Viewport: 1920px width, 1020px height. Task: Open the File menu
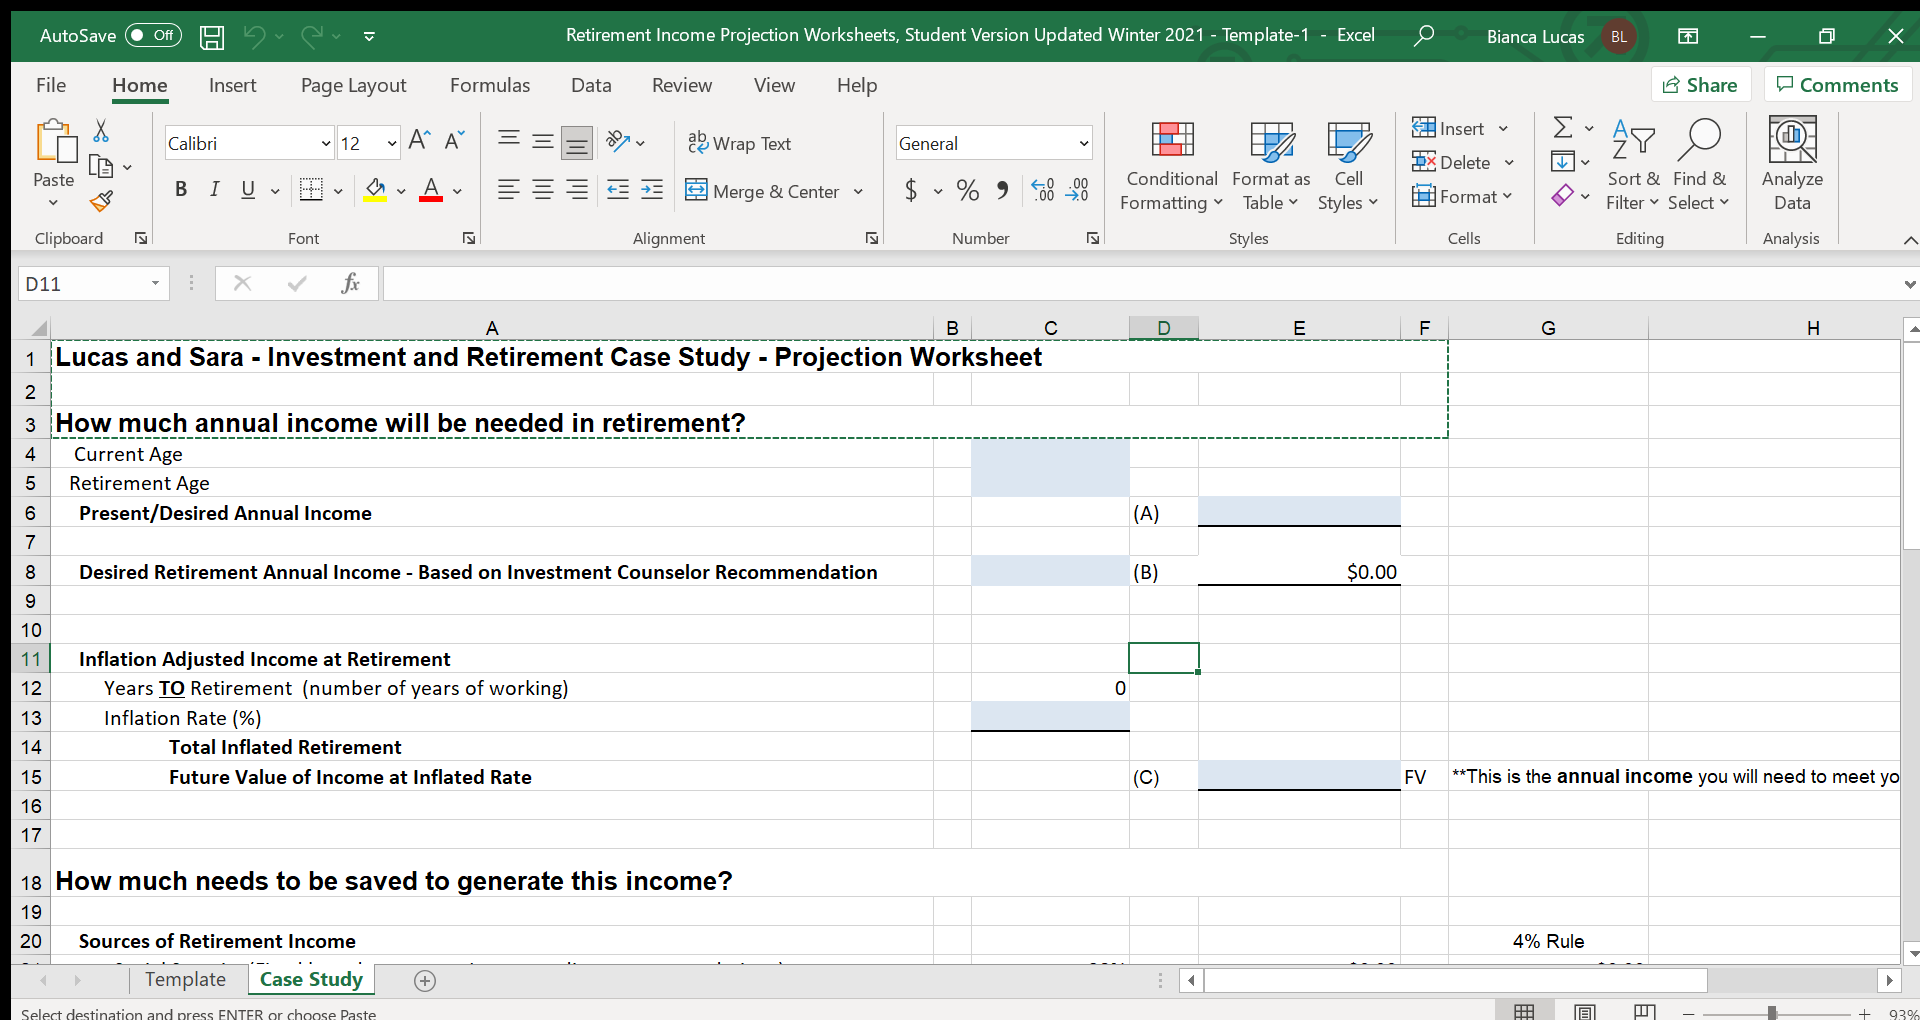[x=51, y=86]
